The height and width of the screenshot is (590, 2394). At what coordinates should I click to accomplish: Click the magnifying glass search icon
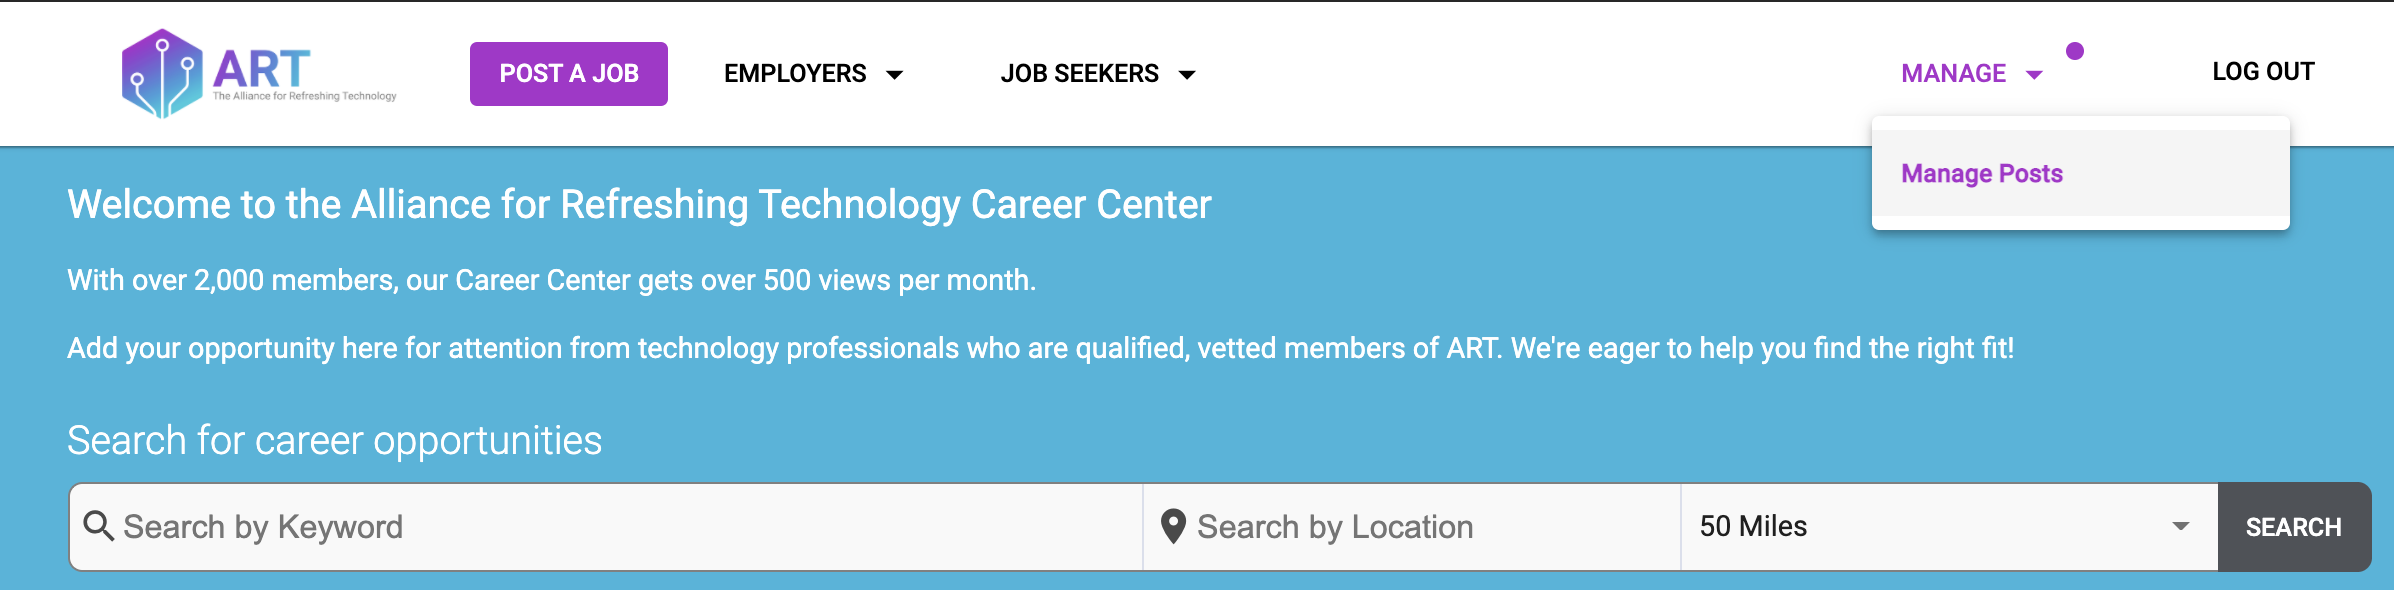(x=98, y=526)
